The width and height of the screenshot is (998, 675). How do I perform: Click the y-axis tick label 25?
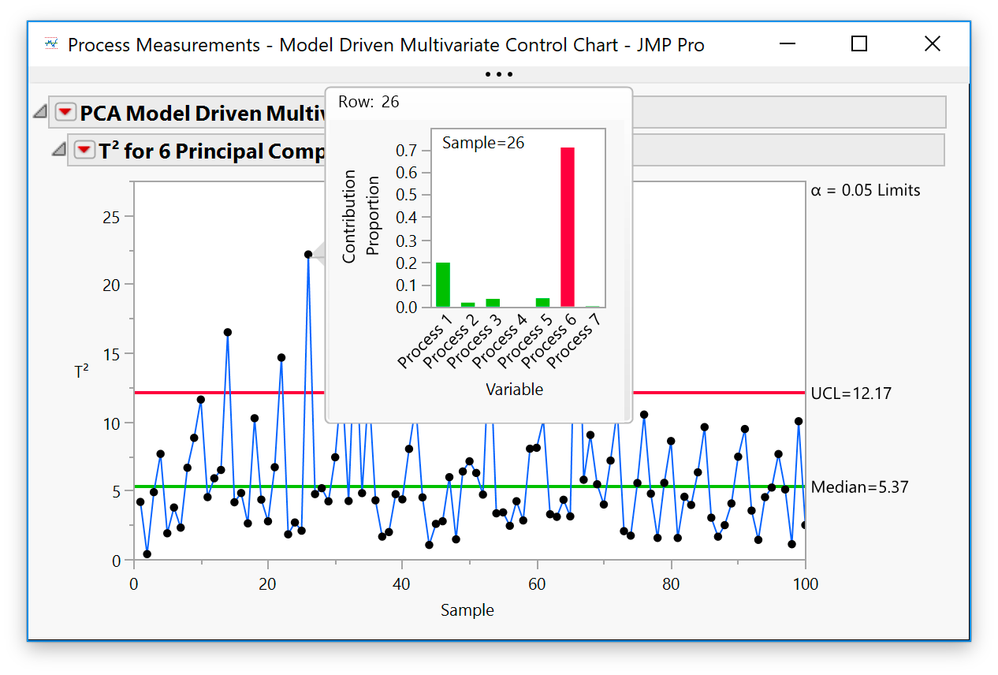(x=111, y=218)
